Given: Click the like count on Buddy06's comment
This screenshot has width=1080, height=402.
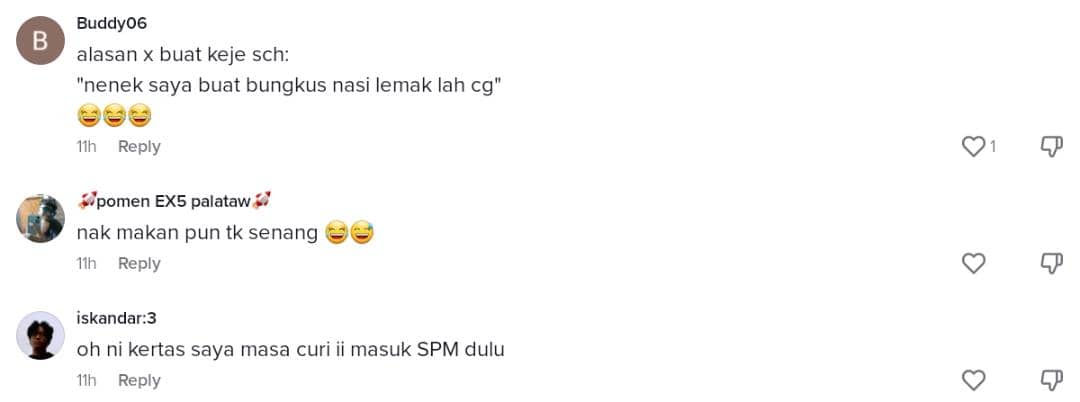Looking at the screenshot, I should (x=993, y=147).
